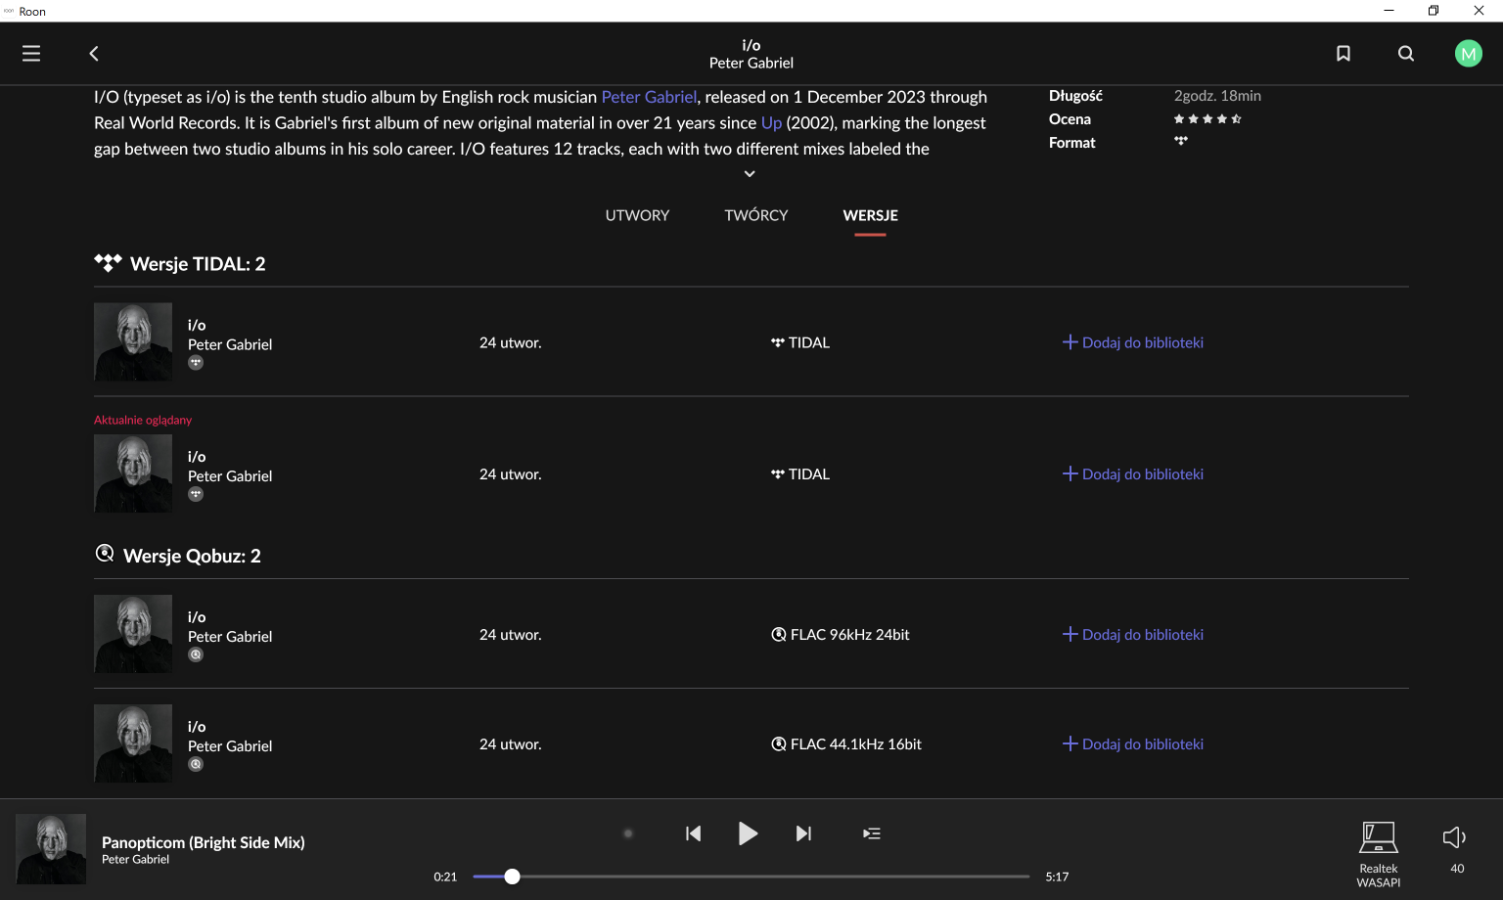
Task: Click the FLAC 44.1kHz 16bit label
Action: 856,744
